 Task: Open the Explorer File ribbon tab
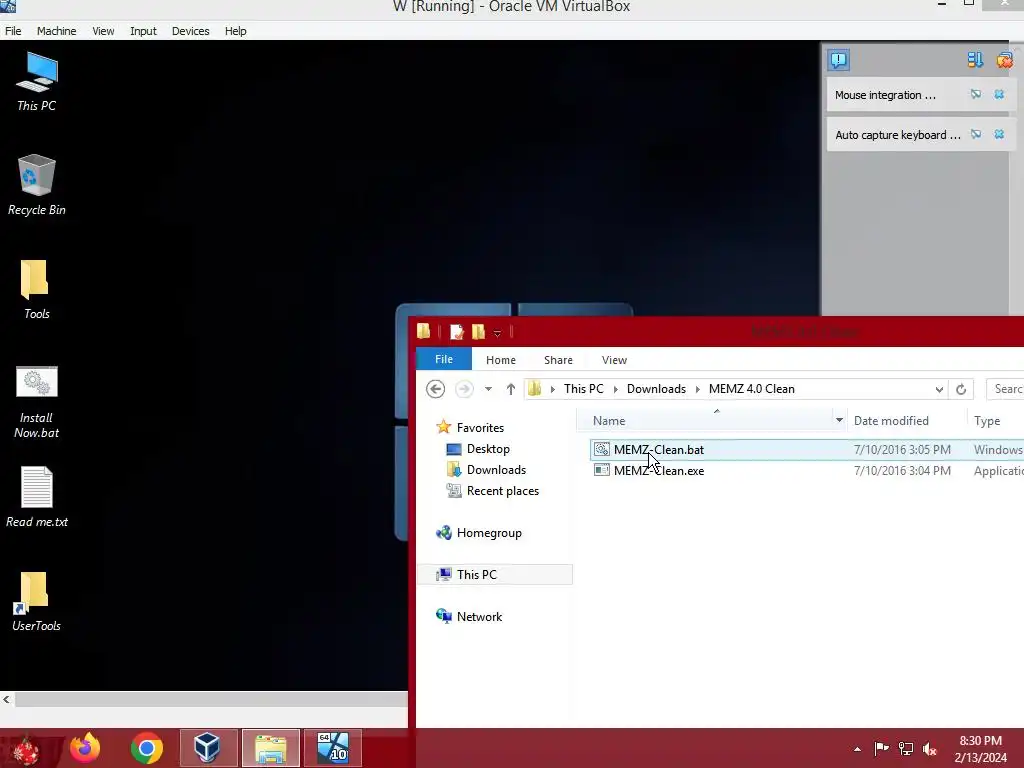click(x=443, y=359)
